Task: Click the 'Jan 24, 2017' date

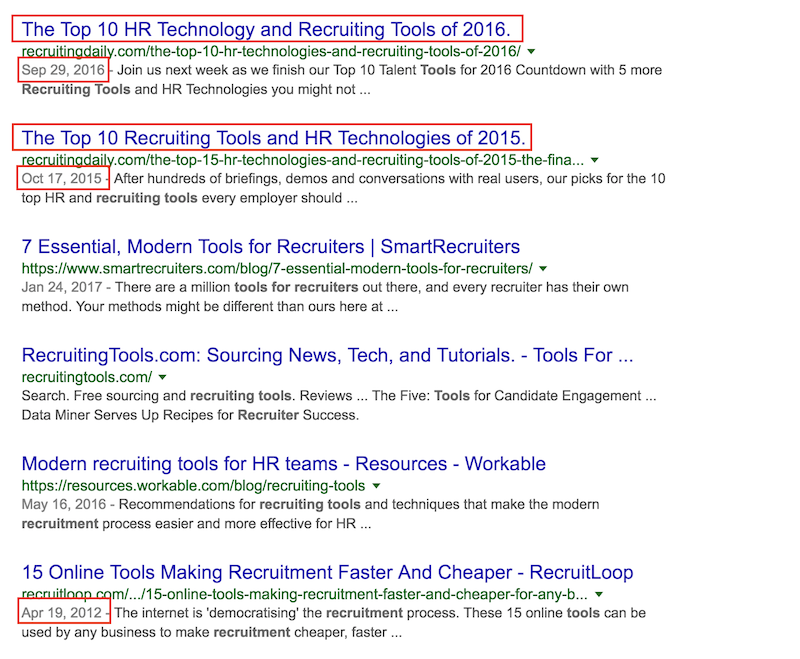Action: 62,287
